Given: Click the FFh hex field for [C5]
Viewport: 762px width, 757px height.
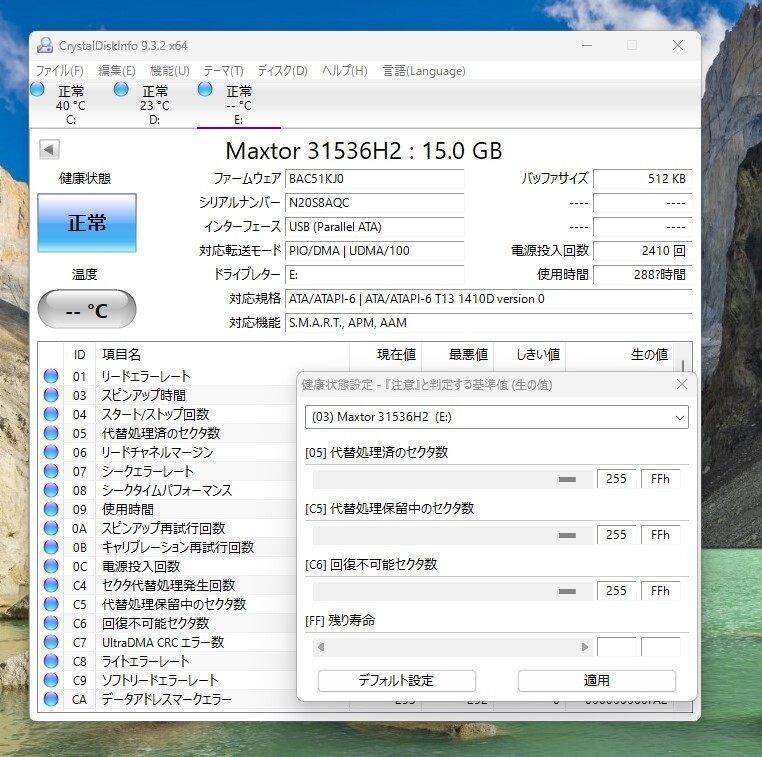Looking at the screenshot, I should (x=660, y=535).
